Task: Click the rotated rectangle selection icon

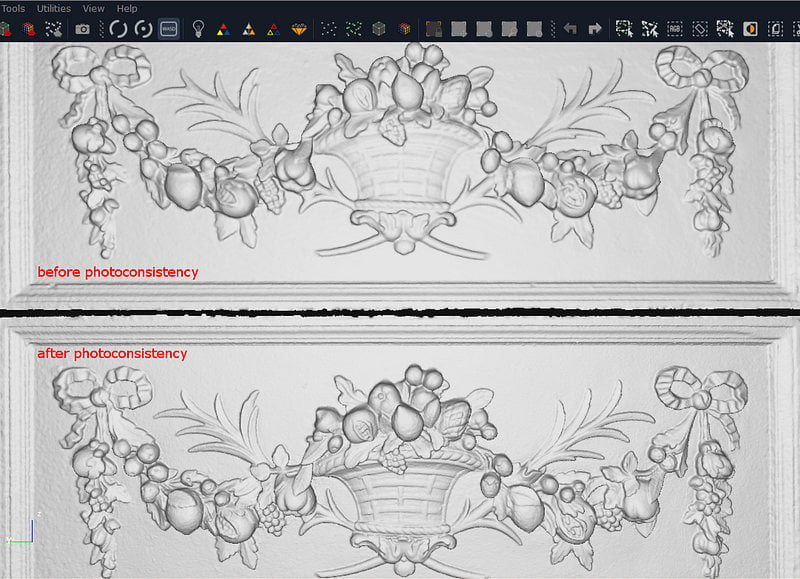Action: click(700, 29)
